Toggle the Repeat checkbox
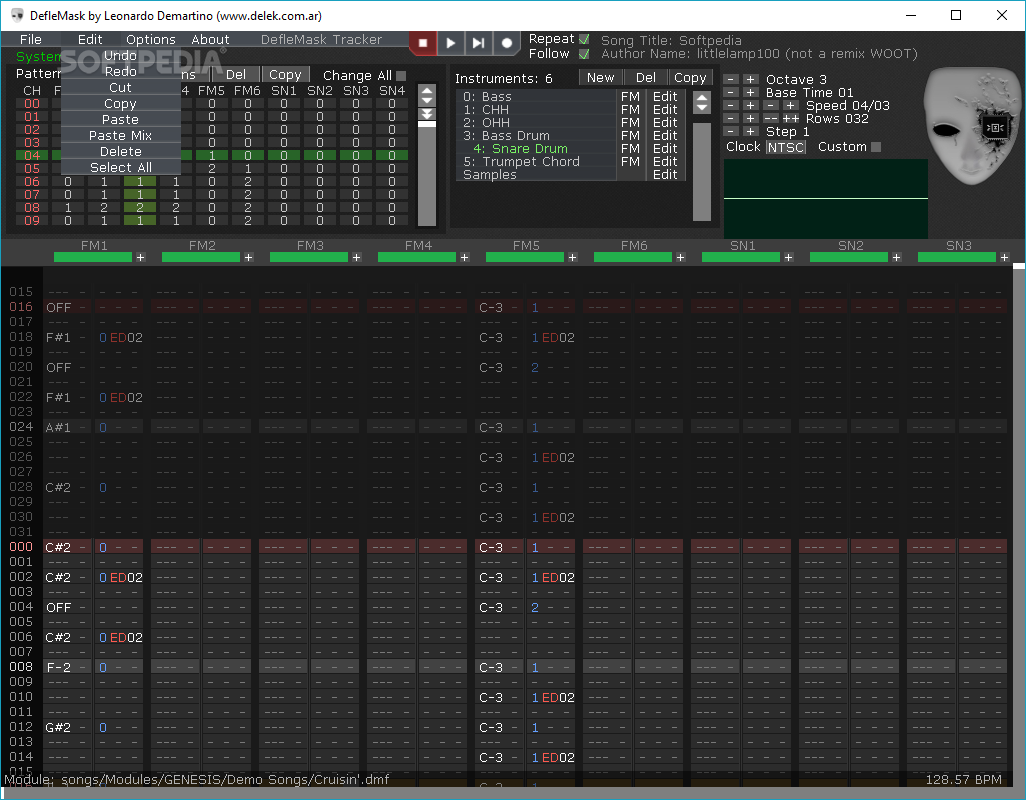The width and height of the screenshot is (1026, 800). point(584,39)
